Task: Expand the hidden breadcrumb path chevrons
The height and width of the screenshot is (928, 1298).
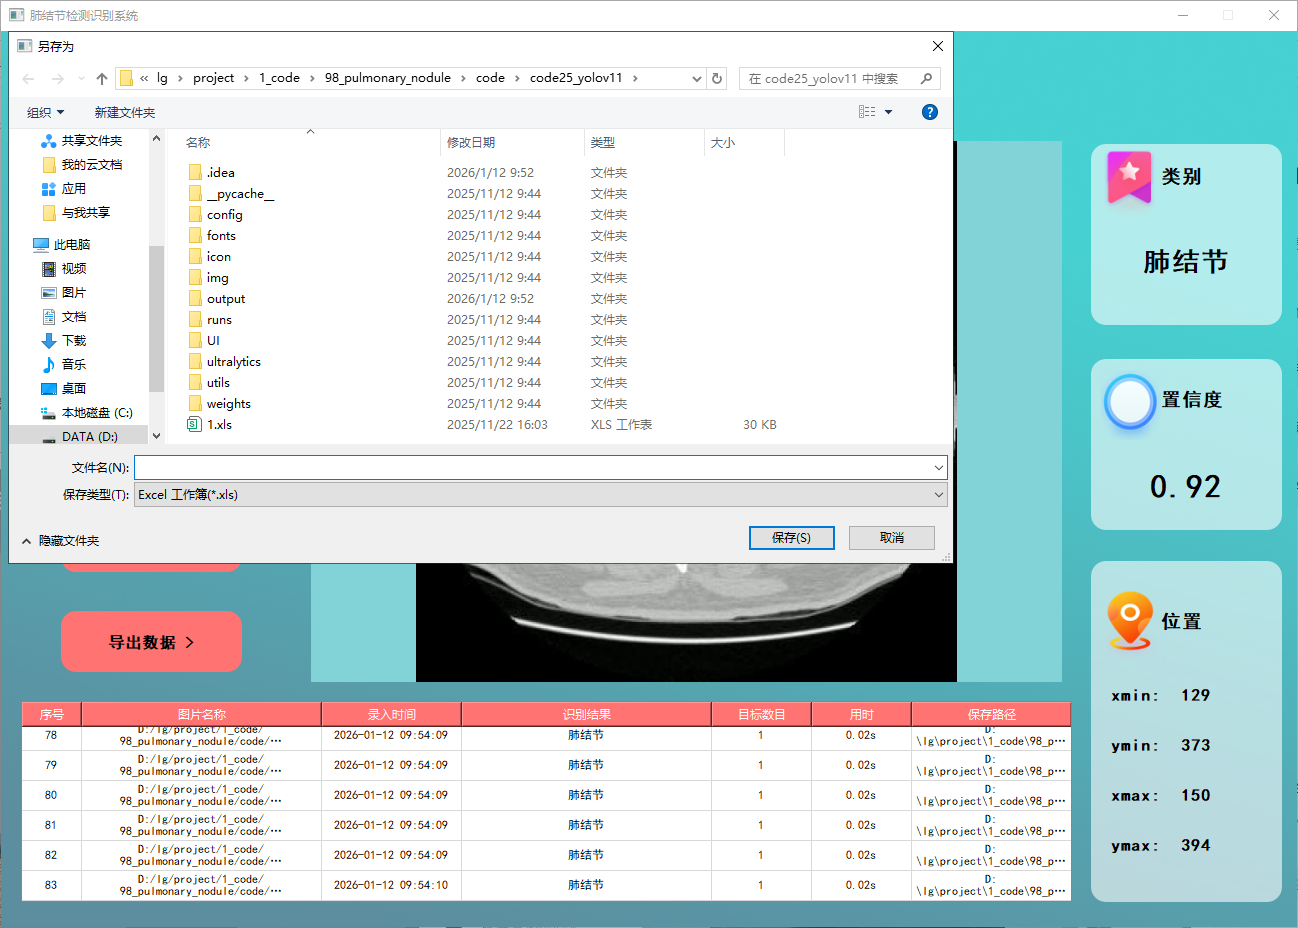Action: click(145, 78)
